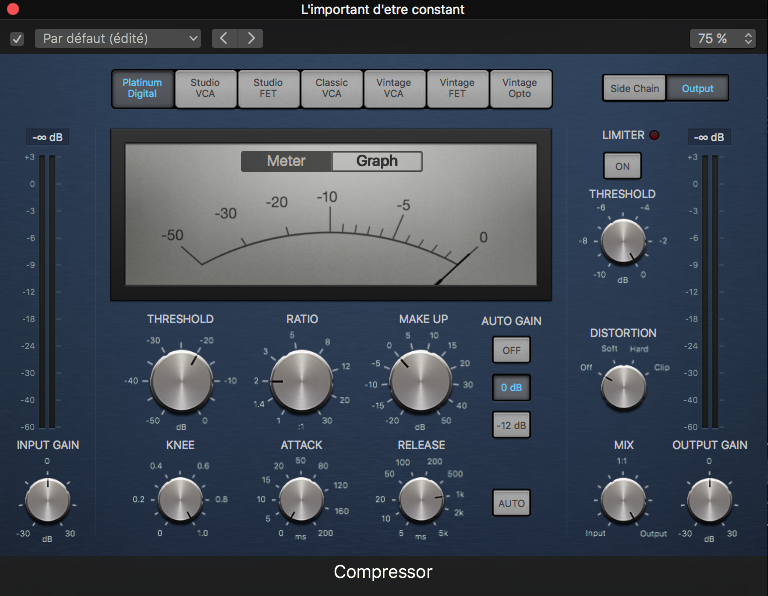Click the next preset arrow
768x596 pixels.
pos(250,39)
